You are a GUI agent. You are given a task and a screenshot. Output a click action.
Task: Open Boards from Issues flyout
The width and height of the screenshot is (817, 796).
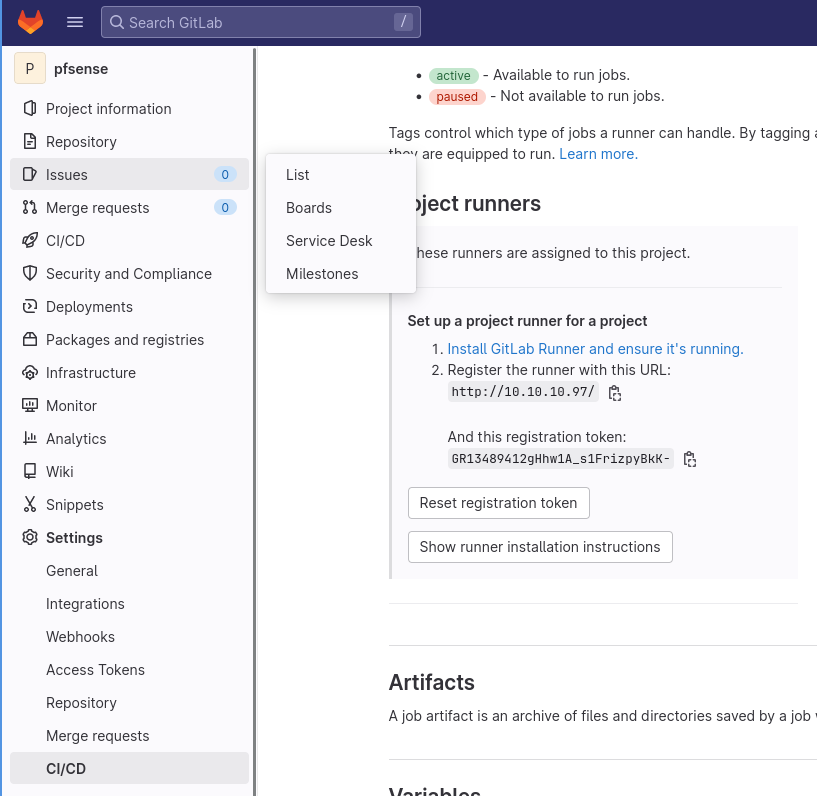tap(309, 208)
